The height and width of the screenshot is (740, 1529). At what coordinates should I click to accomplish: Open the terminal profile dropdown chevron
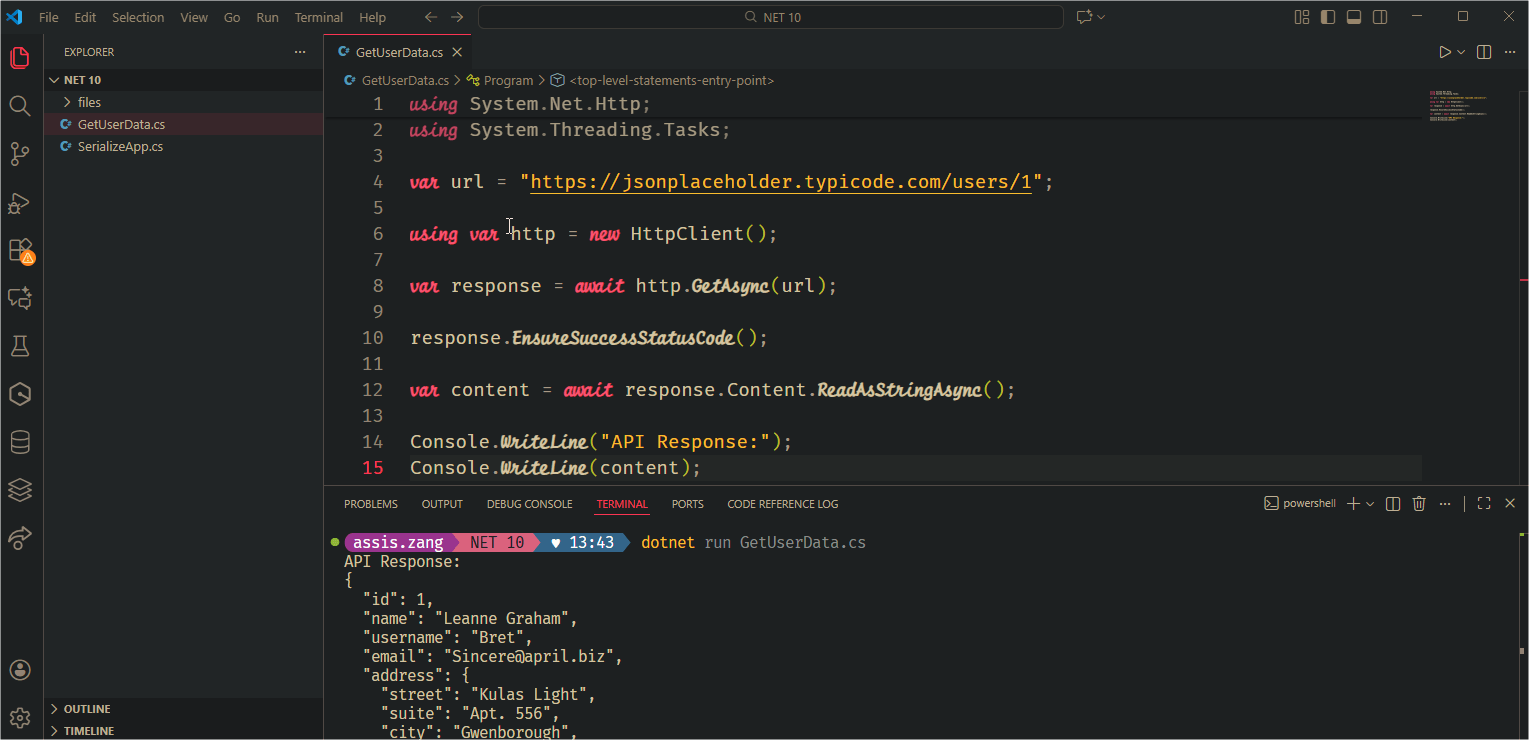tap(1372, 503)
